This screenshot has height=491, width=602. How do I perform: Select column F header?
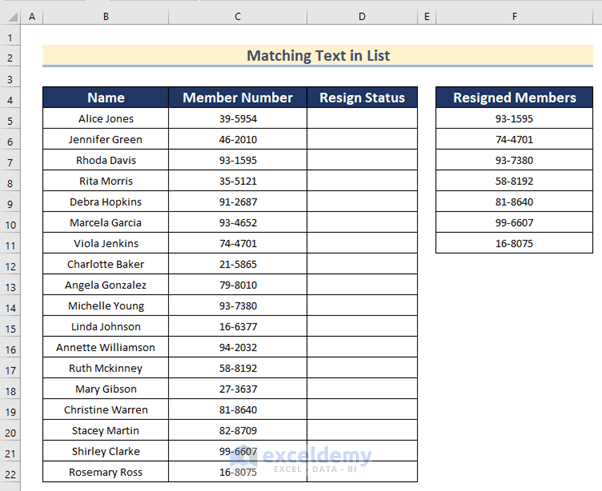[x=514, y=17]
